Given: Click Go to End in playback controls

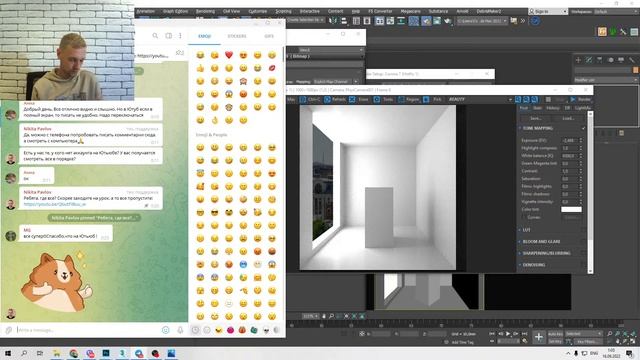Looking at the screenshot, I should coord(525,334).
